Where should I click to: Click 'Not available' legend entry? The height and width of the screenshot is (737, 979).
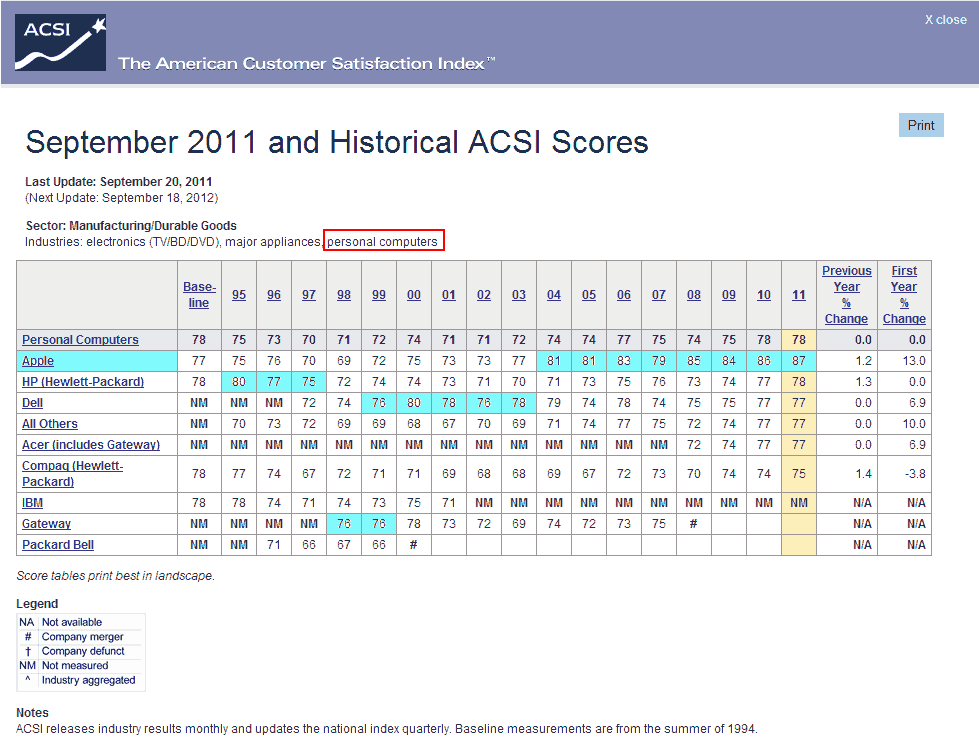(72, 622)
